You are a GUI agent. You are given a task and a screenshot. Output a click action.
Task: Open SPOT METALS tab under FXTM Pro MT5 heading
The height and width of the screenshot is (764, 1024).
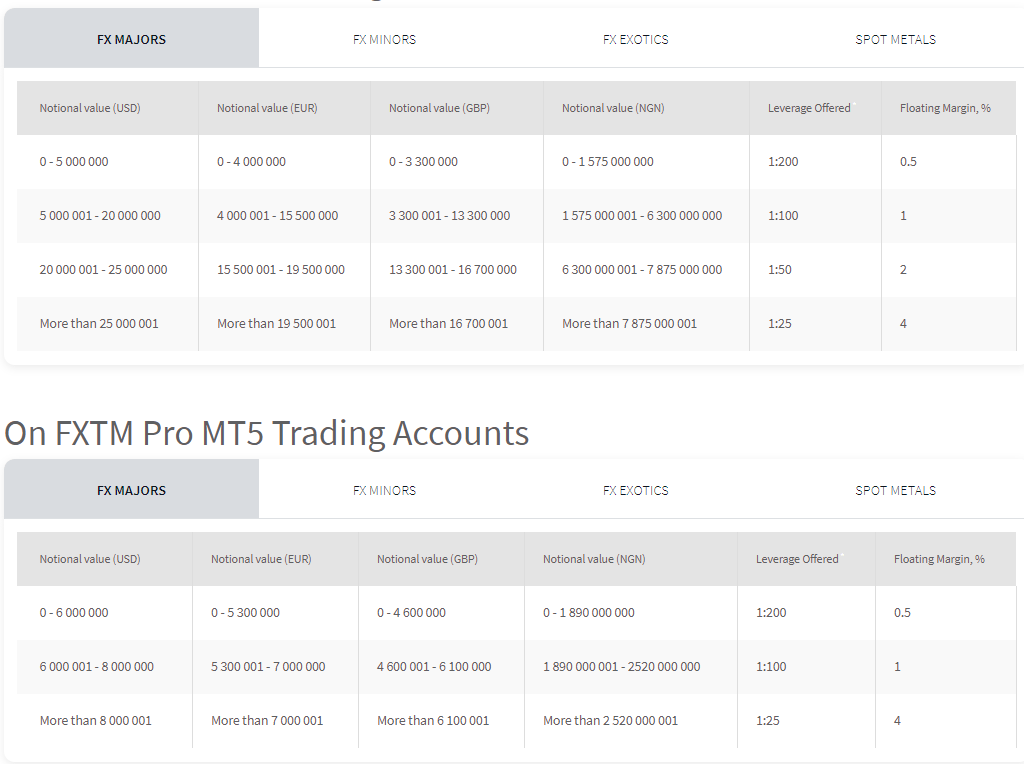click(x=895, y=490)
